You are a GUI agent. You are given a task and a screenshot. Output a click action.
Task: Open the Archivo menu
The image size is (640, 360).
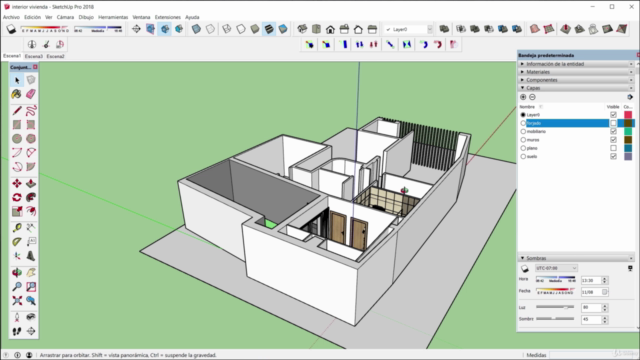coord(11,17)
